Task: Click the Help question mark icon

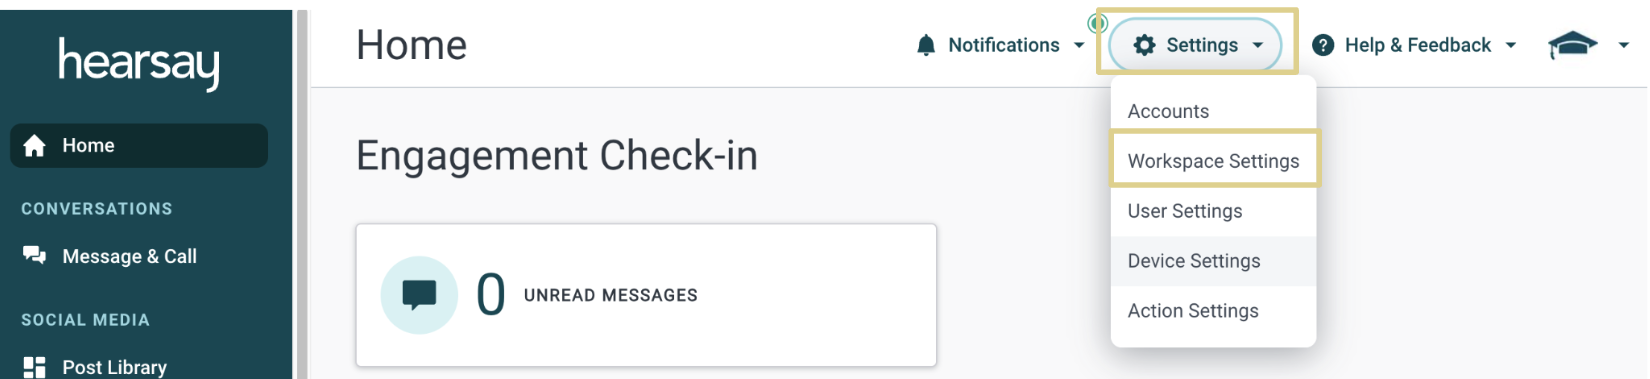Action: 1323,45
